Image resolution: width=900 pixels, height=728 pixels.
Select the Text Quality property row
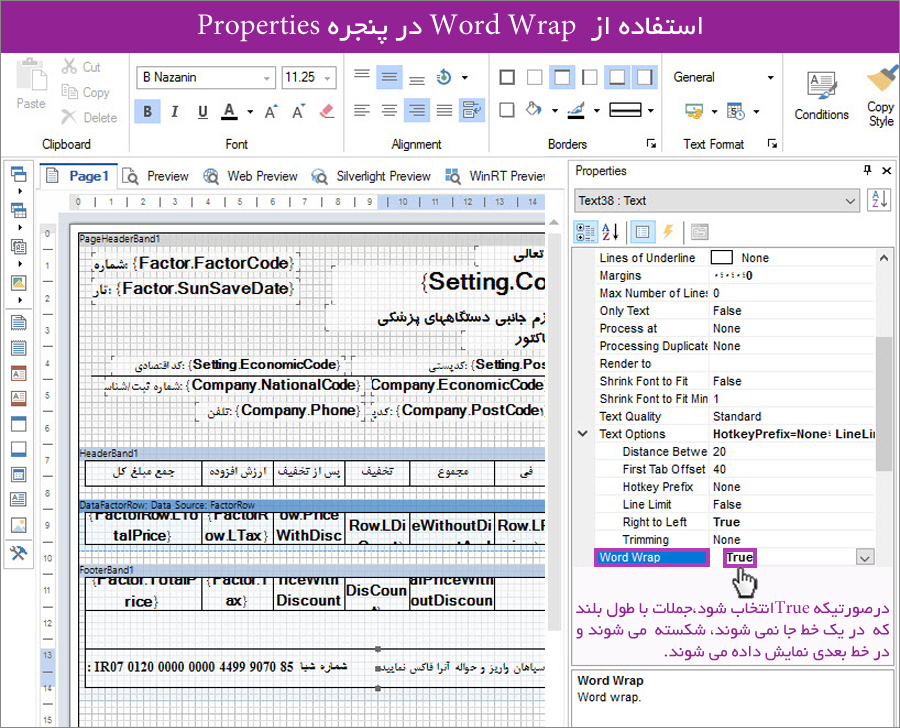(x=735, y=416)
